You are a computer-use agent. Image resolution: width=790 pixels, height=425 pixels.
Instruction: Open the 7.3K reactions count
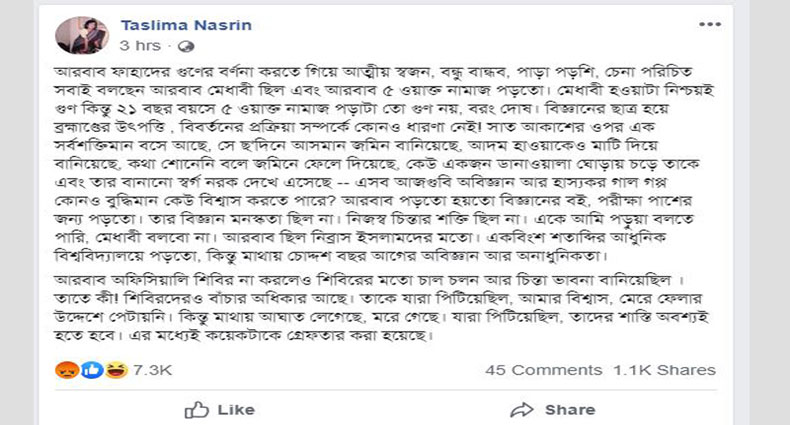(x=152, y=370)
